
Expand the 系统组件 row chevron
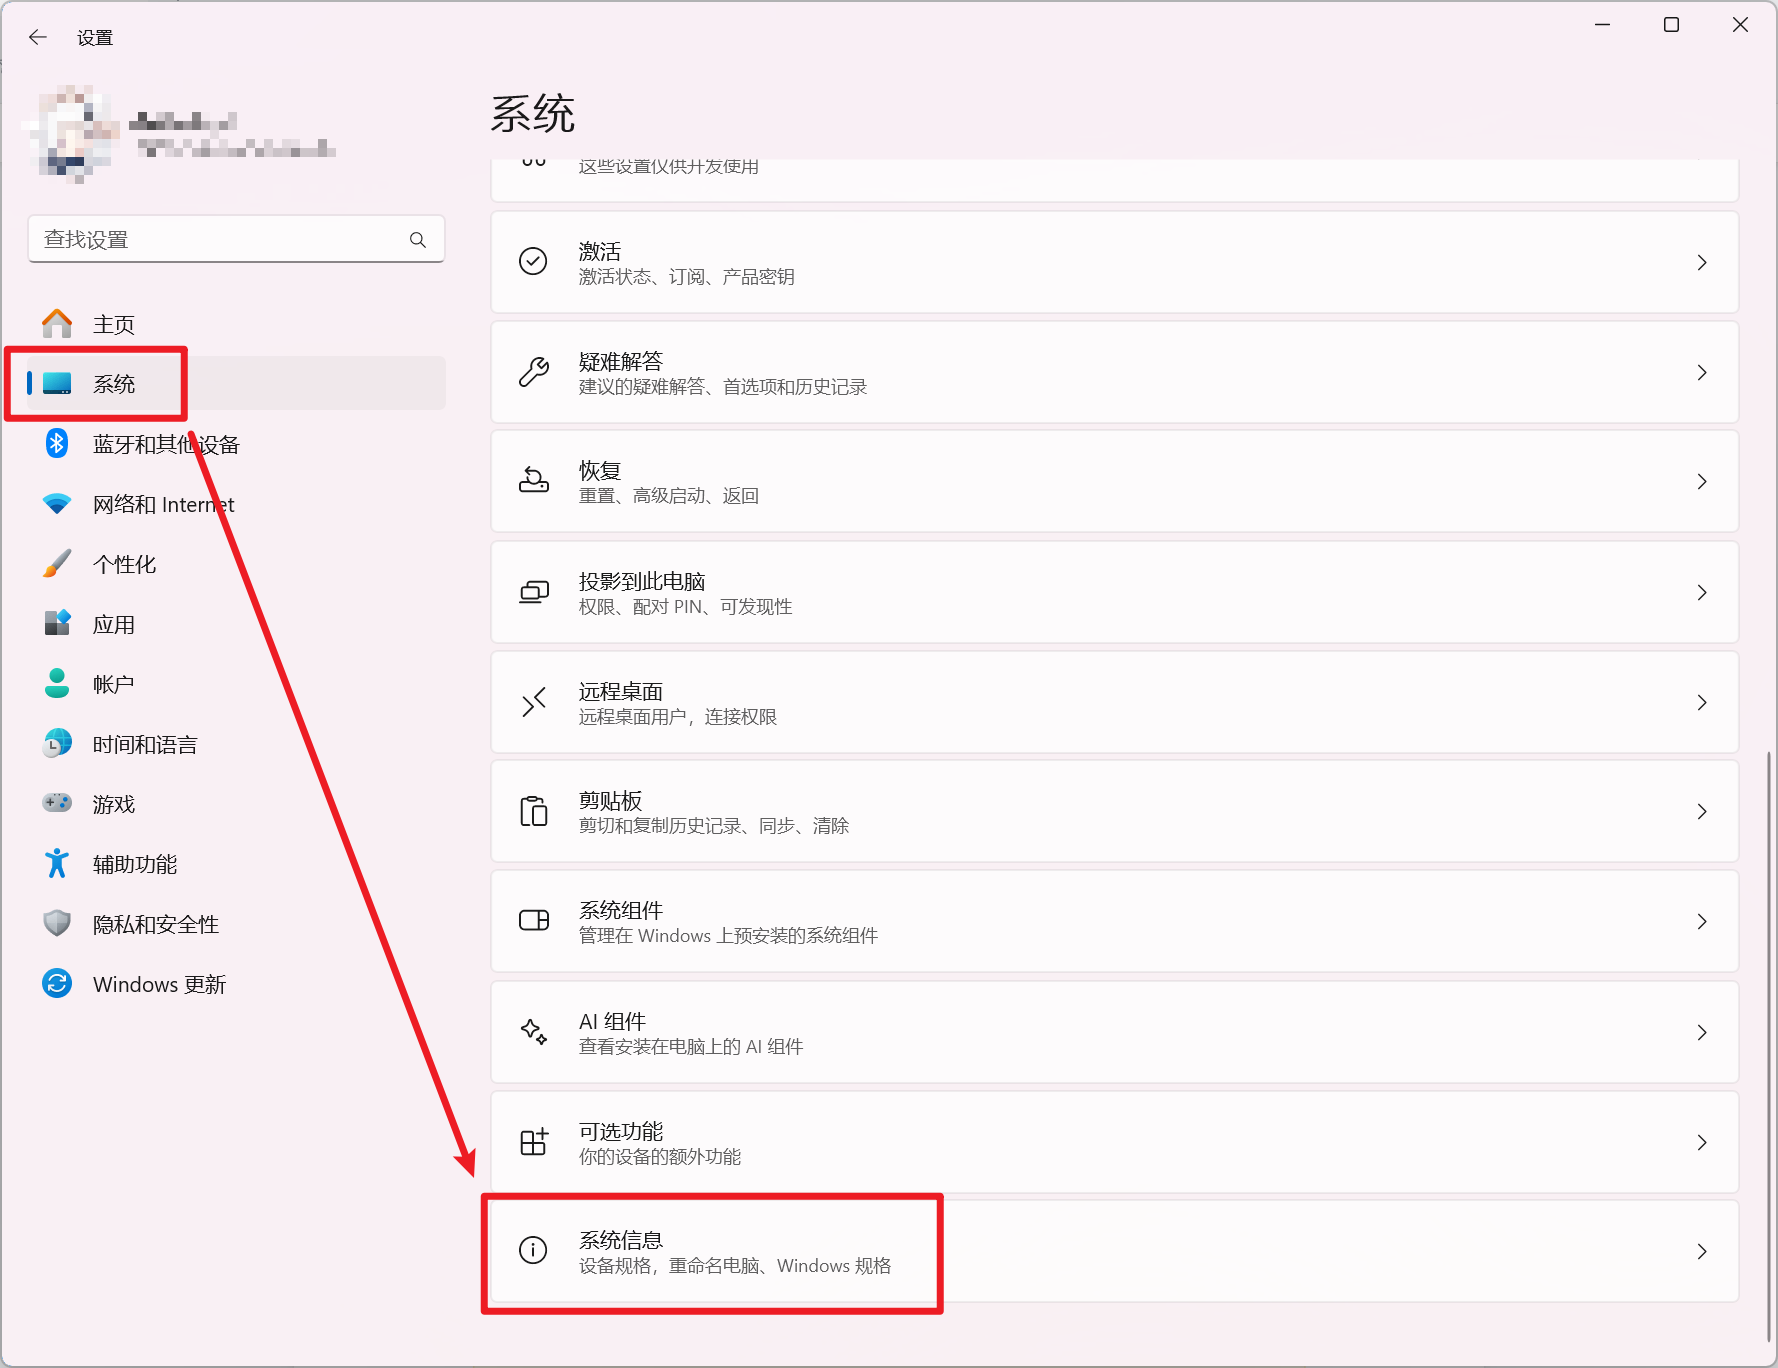(1702, 921)
